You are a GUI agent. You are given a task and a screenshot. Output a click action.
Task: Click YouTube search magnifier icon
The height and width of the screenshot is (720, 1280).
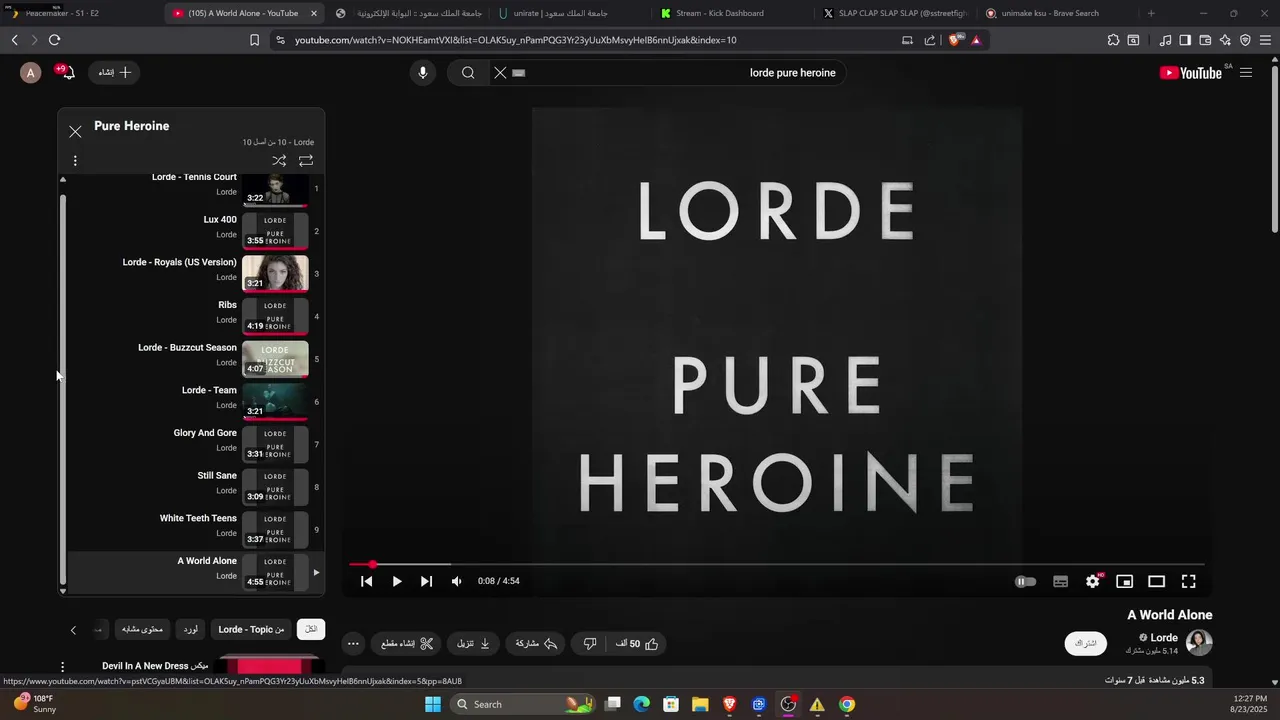click(468, 72)
